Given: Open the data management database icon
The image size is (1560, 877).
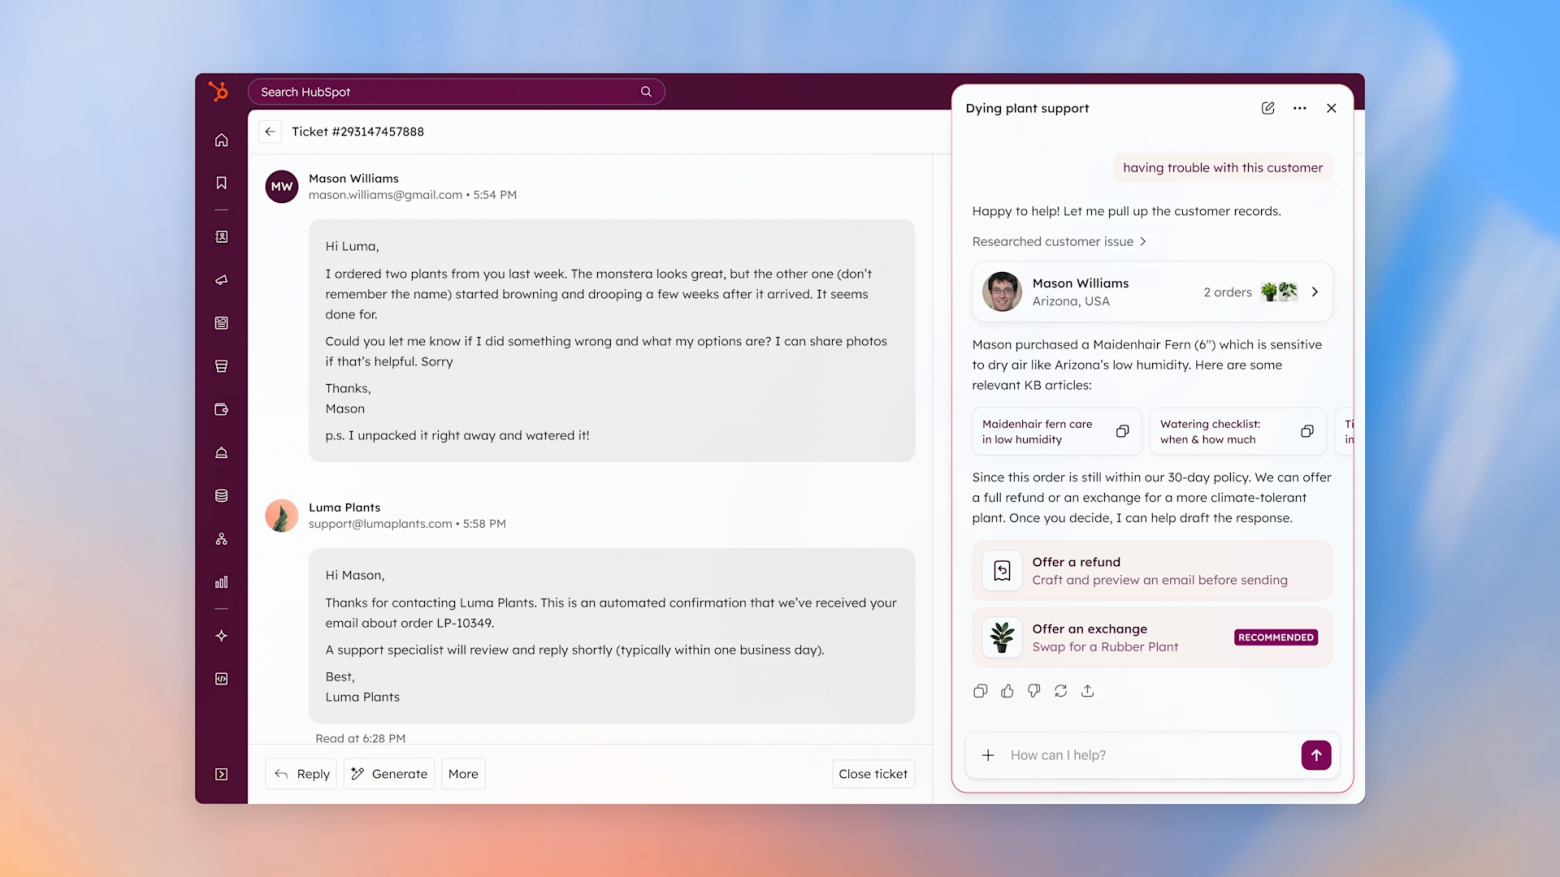Looking at the screenshot, I should (221, 494).
